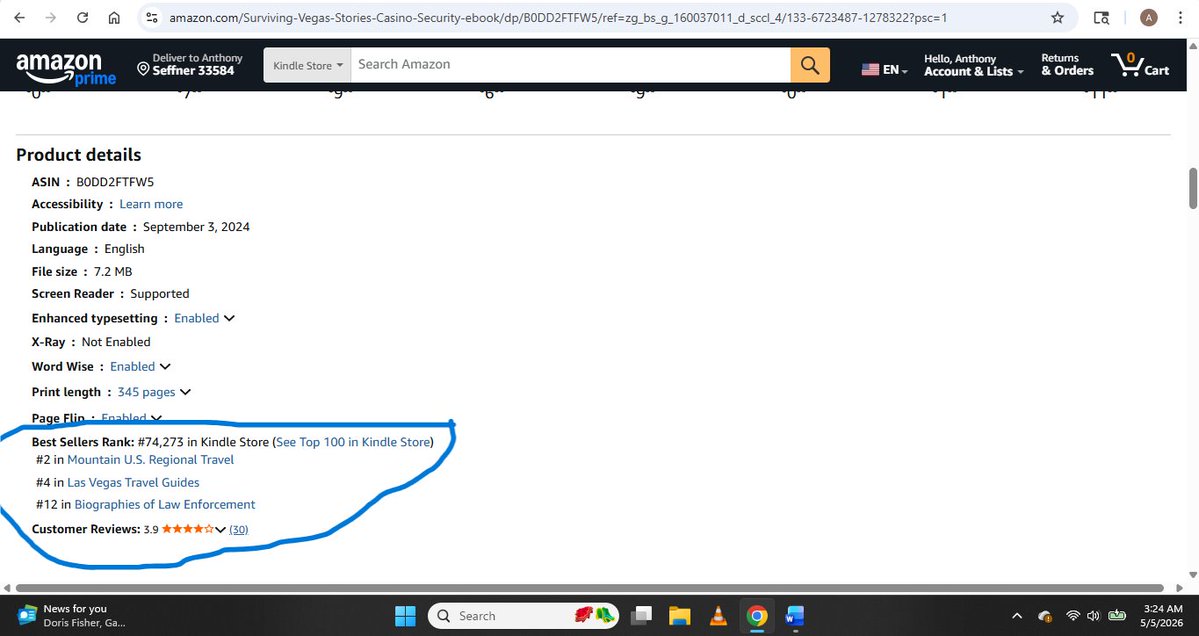1199x636 pixels.
Task: Open Wi-Fi network settings in tray
Action: tap(1073, 616)
